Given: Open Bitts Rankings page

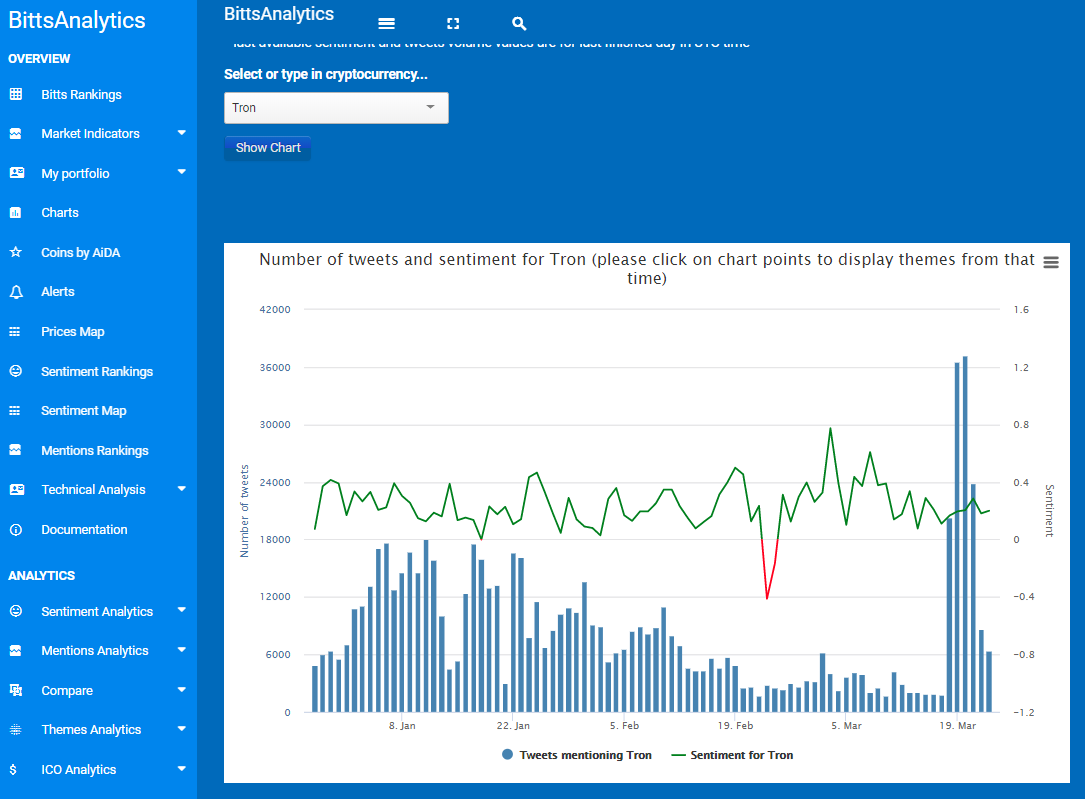Looking at the screenshot, I should tap(81, 95).
